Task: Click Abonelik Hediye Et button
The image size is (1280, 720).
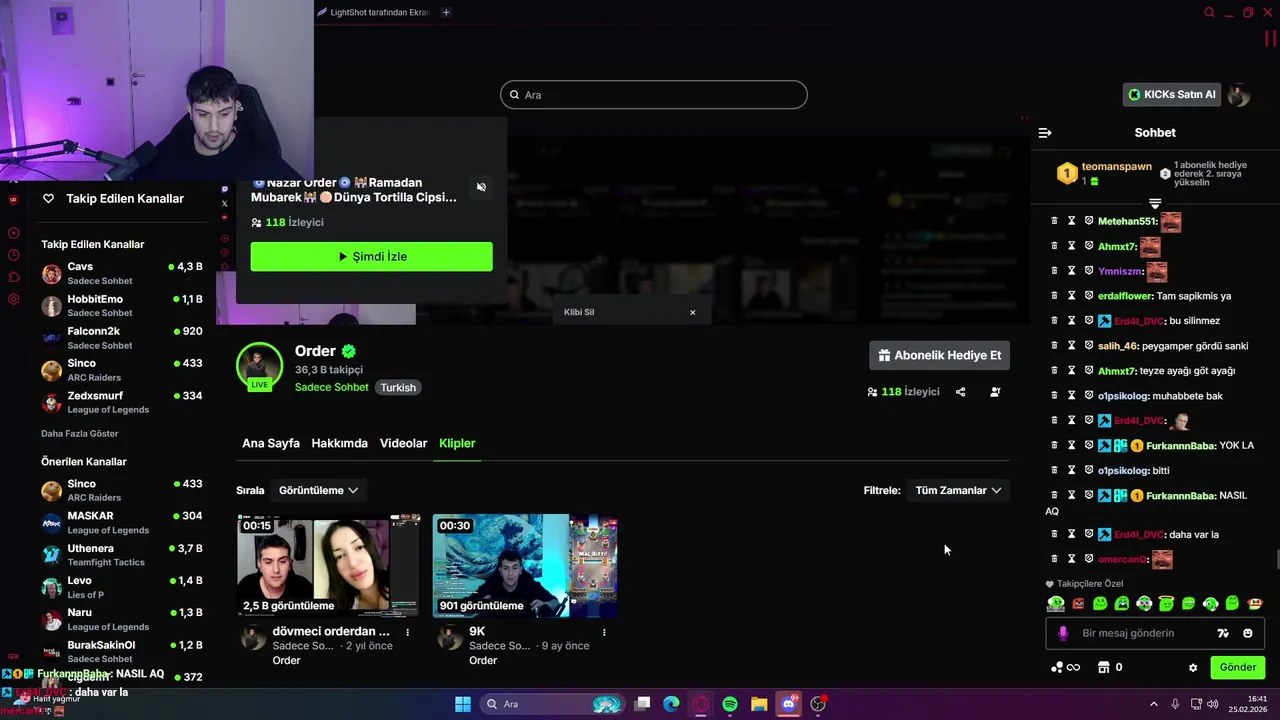Action: tap(939, 355)
